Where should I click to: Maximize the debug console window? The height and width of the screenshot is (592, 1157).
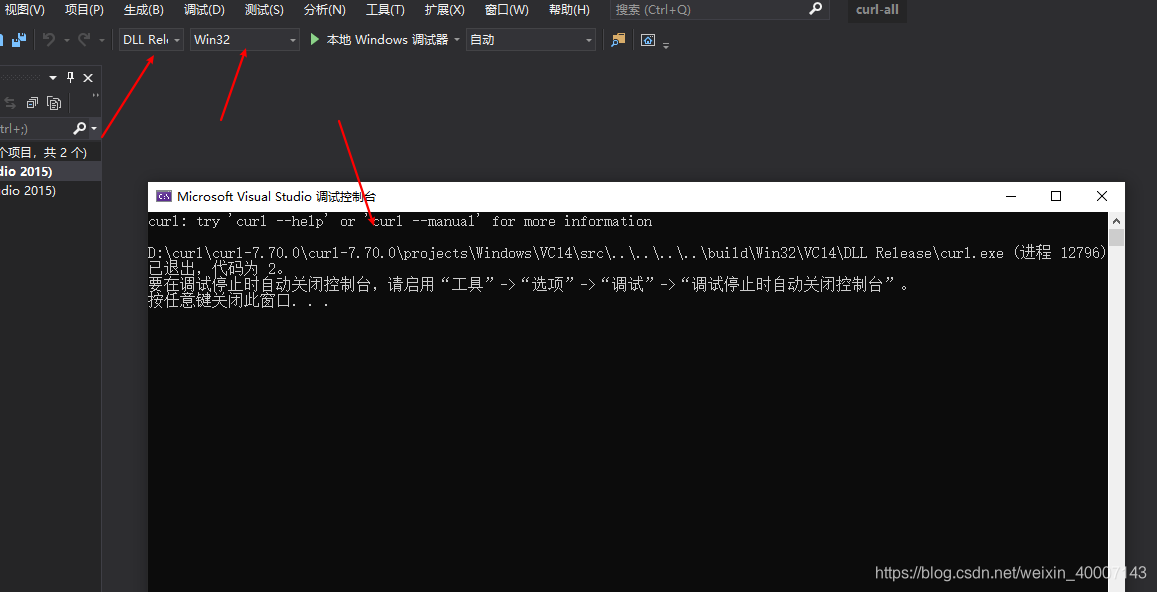click(x=1056, y=196)
